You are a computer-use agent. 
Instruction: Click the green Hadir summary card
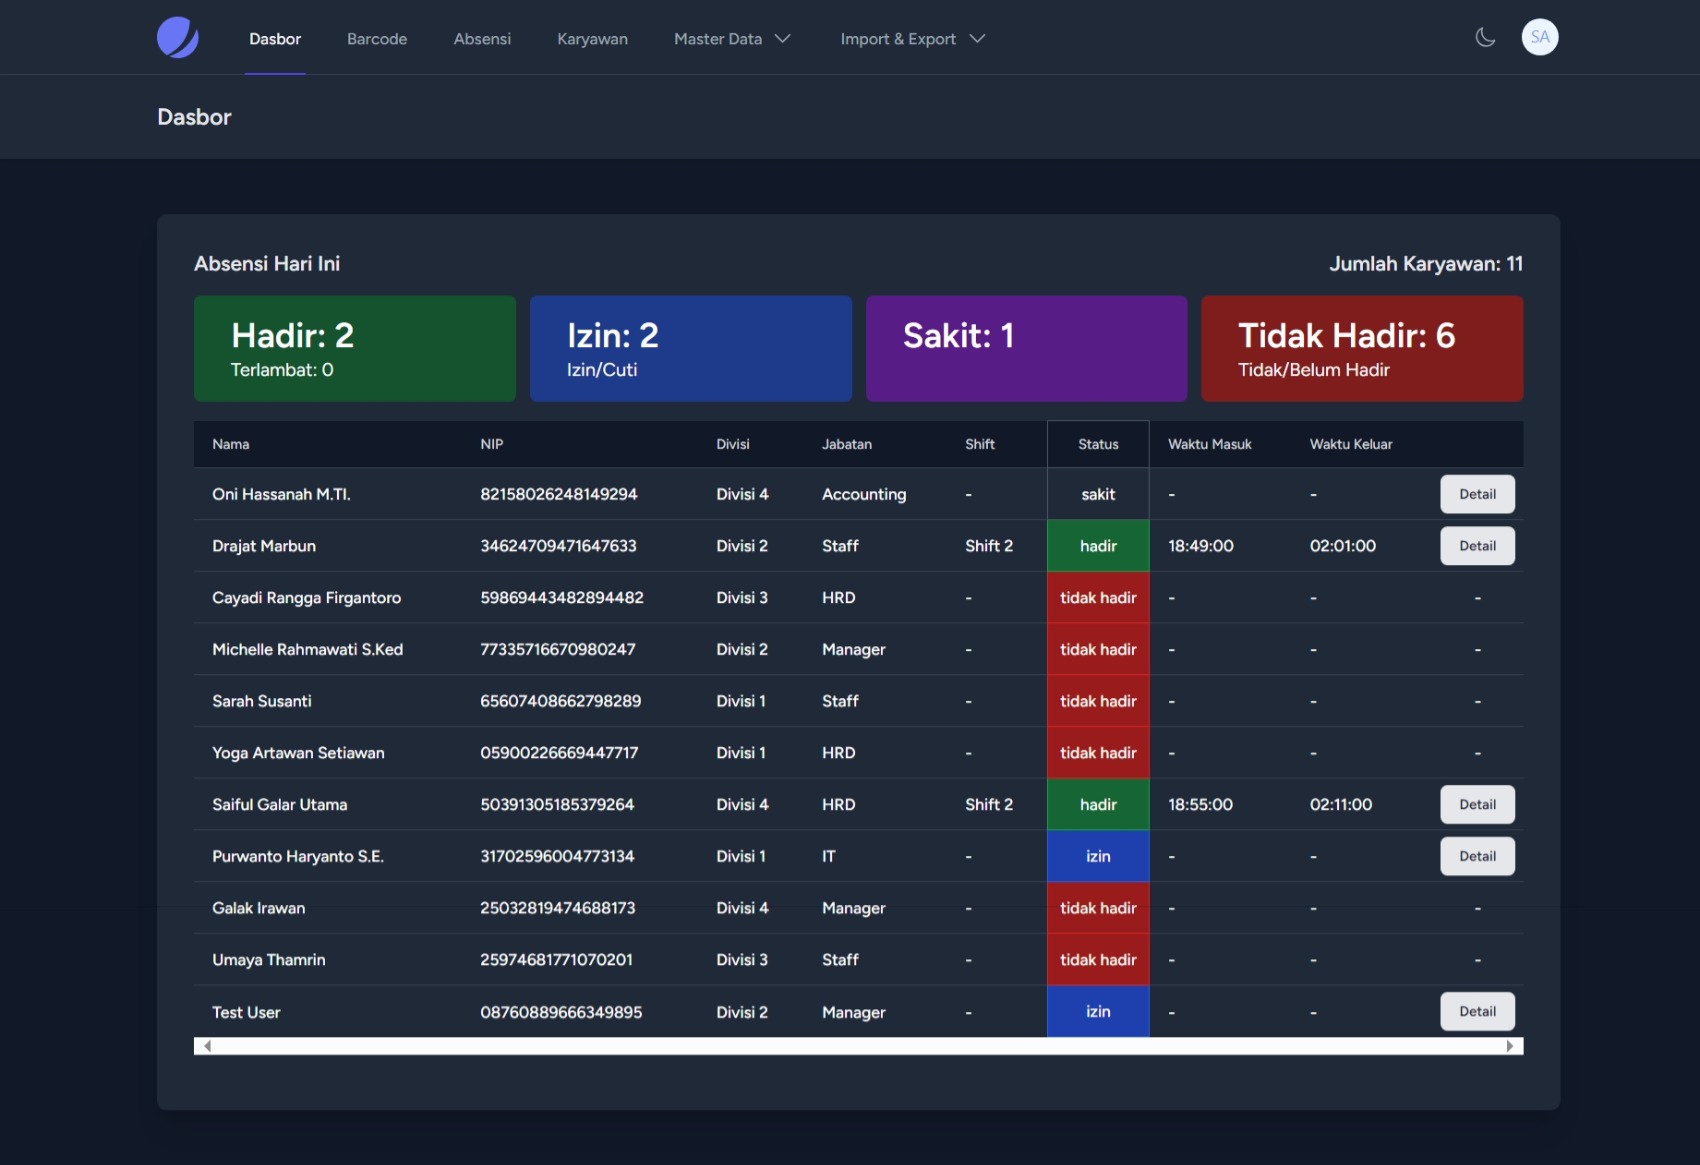(x=355, y=349)
